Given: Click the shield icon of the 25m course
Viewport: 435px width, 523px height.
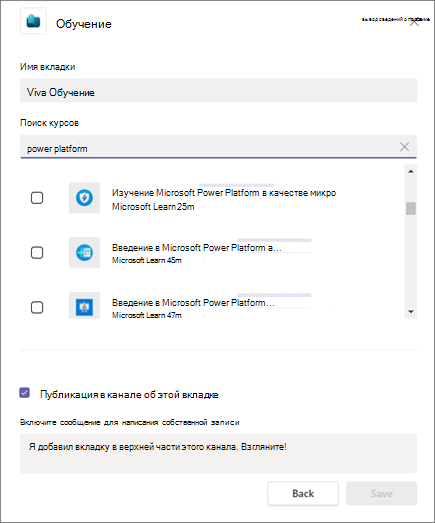Looking at the screenshot, I should click(x=84, y=198).
